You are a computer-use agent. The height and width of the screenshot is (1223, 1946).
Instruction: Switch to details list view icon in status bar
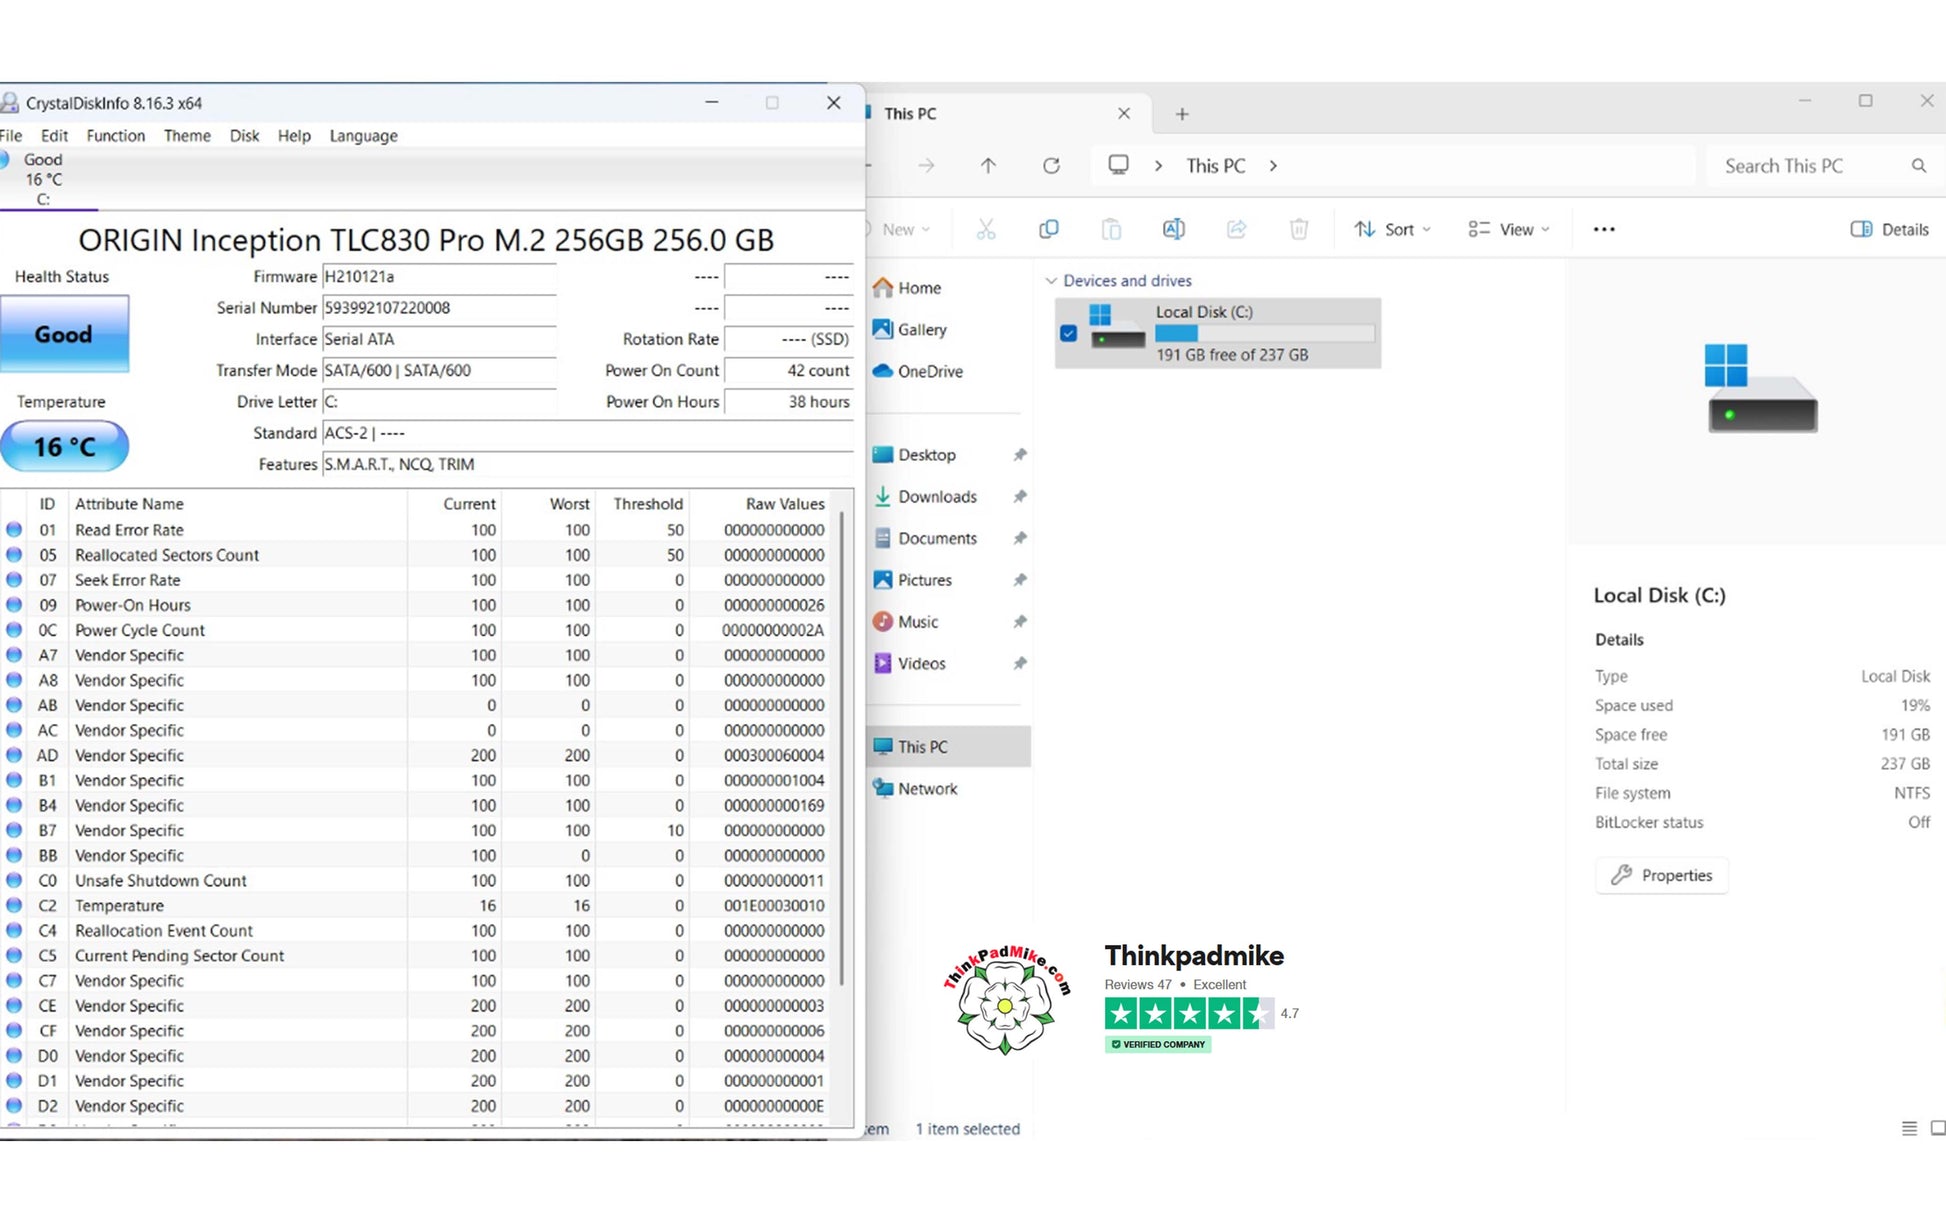tap(1909, 1128)
